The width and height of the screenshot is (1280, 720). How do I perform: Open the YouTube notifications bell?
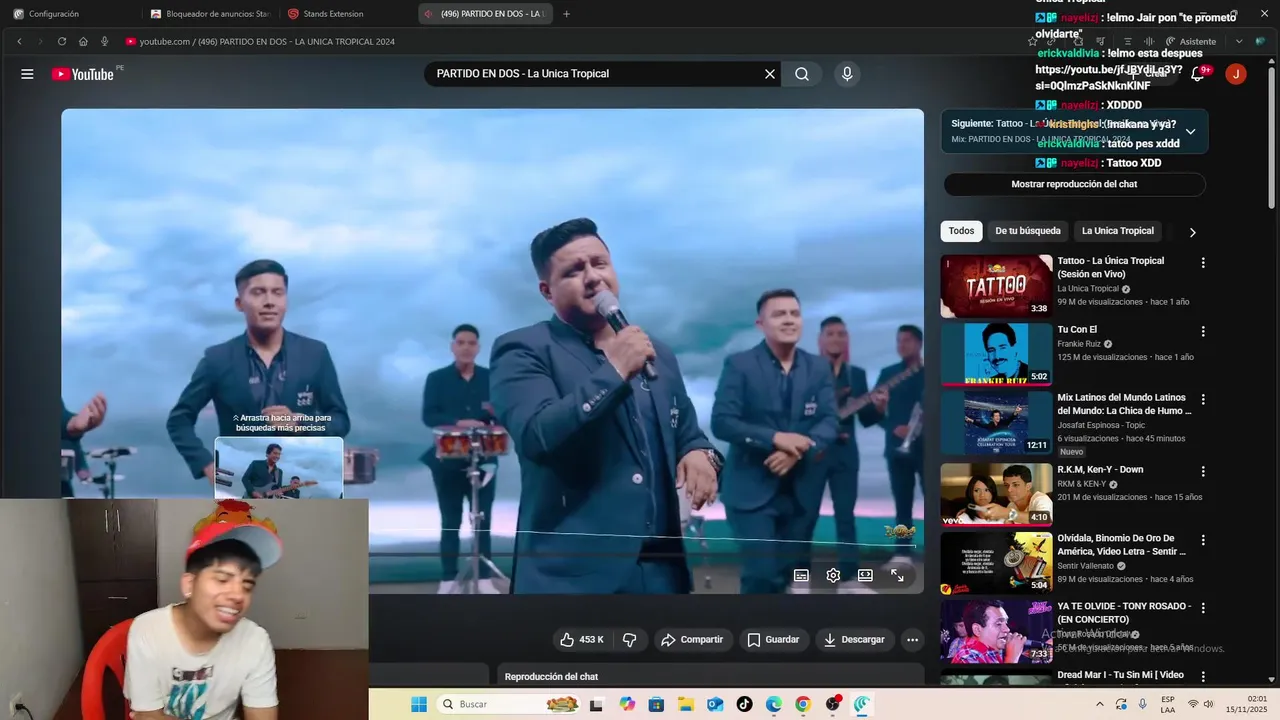pos(1197,74)
